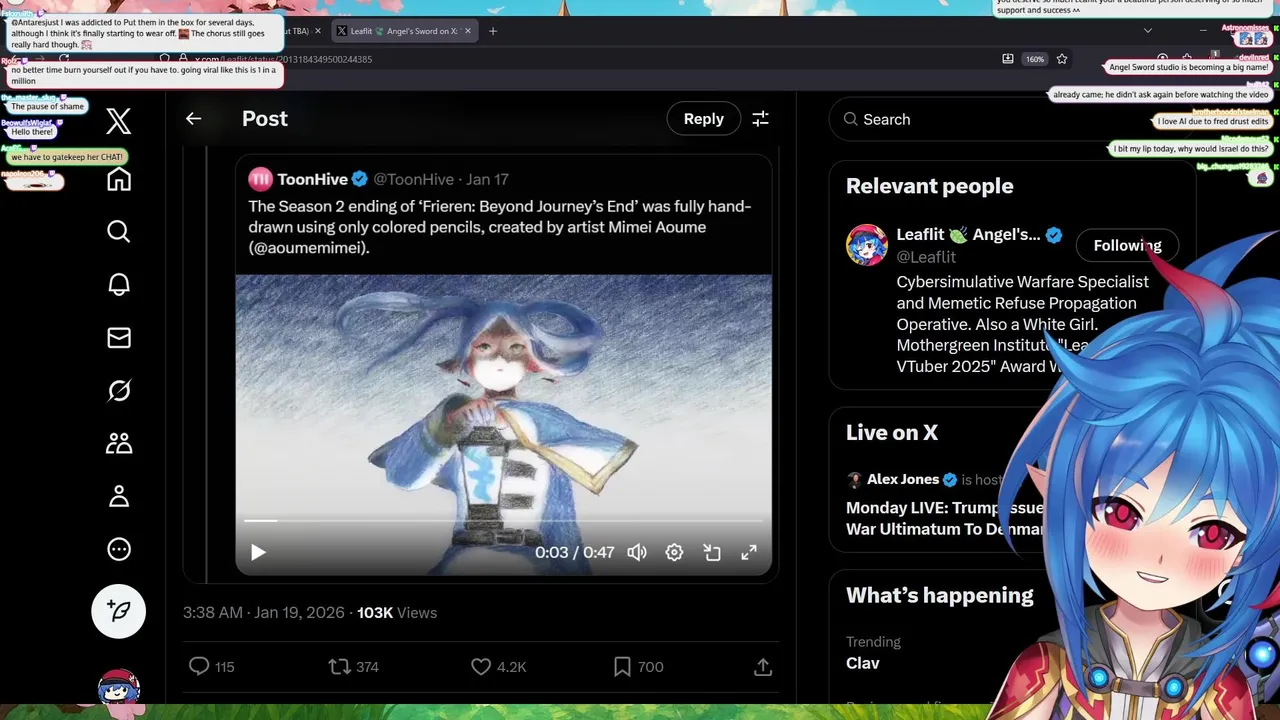
Task: Open the Explore search icon in sidebar
Action: point(118,232)
